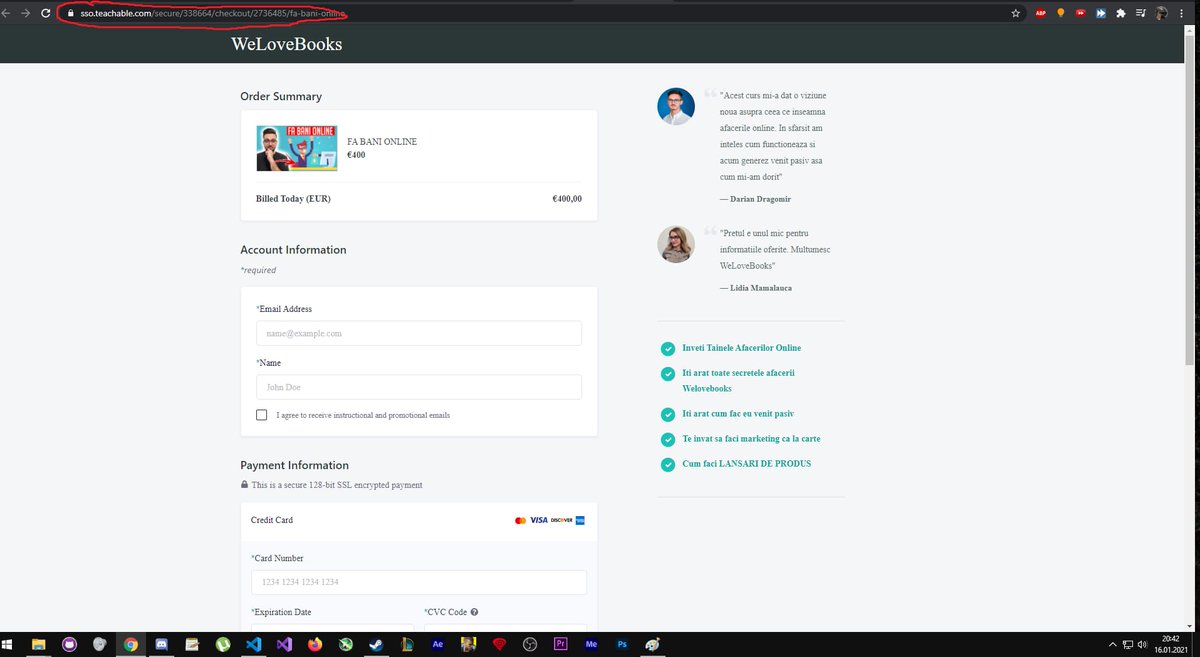Open Visual Studio (purple) from the taskbar
Viewport: 1200px width, 657px height.
pyautogui.click(x=284, y=645)
